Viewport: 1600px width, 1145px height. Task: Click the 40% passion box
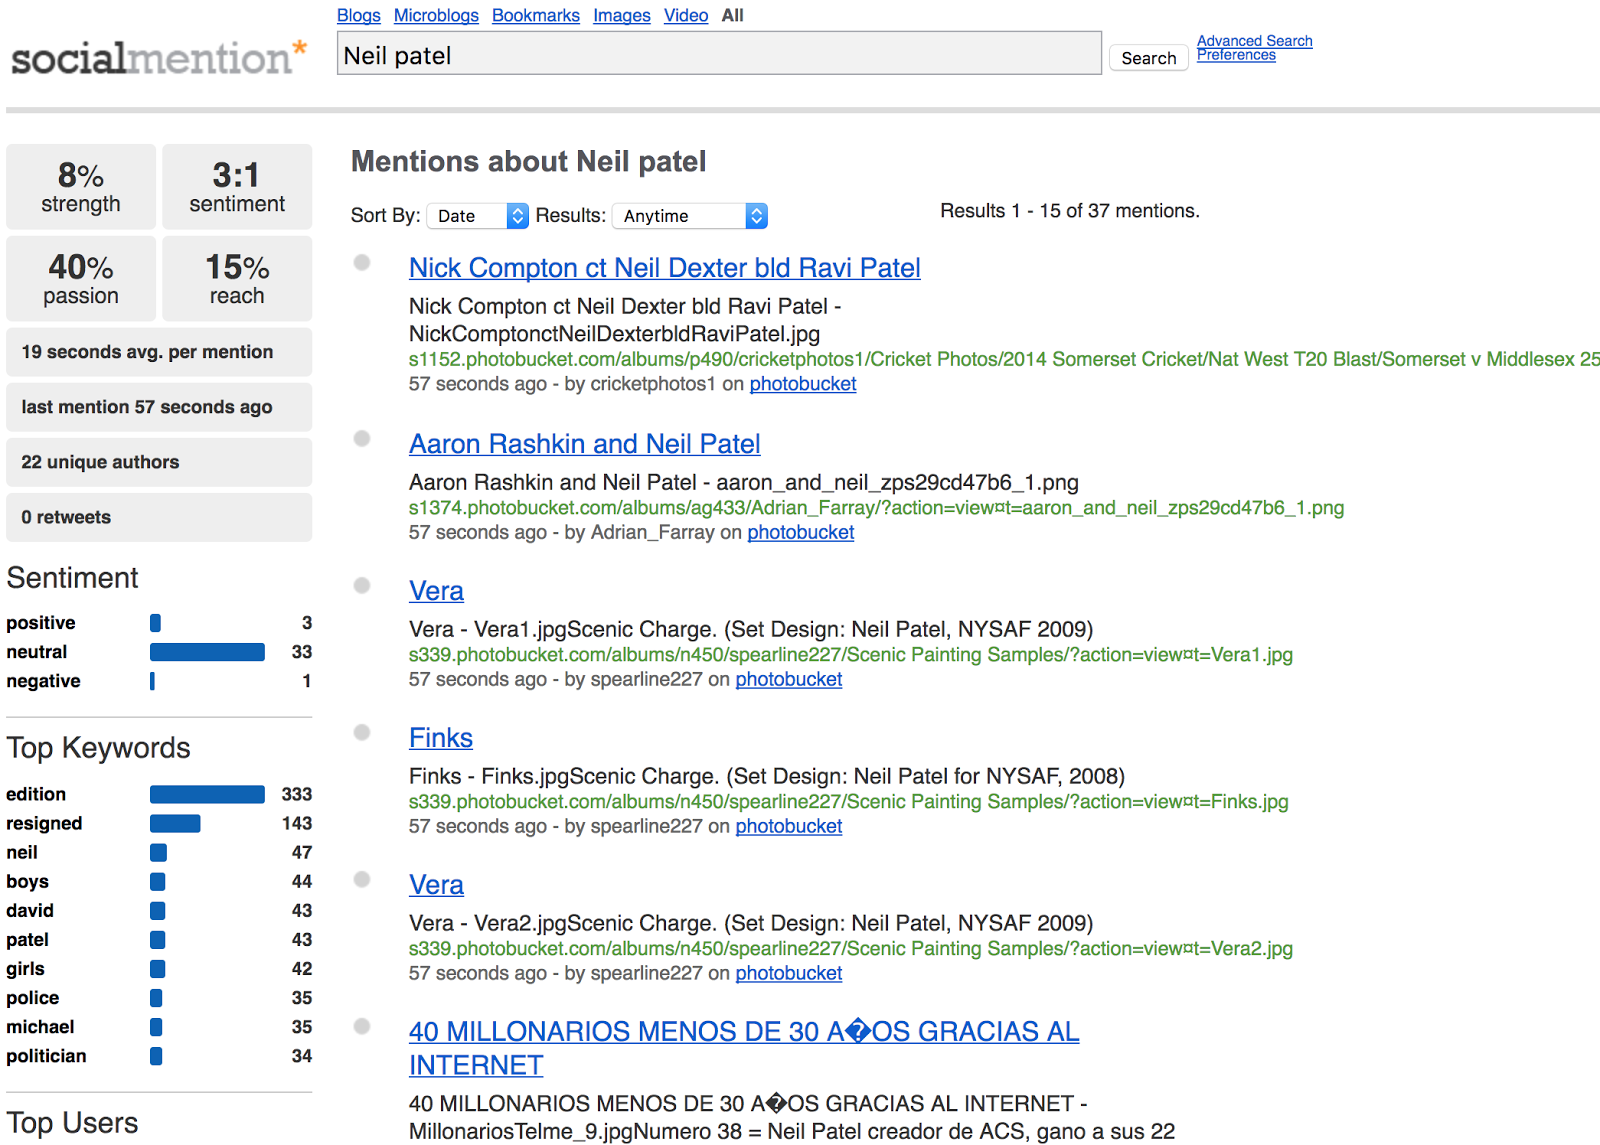81,279
